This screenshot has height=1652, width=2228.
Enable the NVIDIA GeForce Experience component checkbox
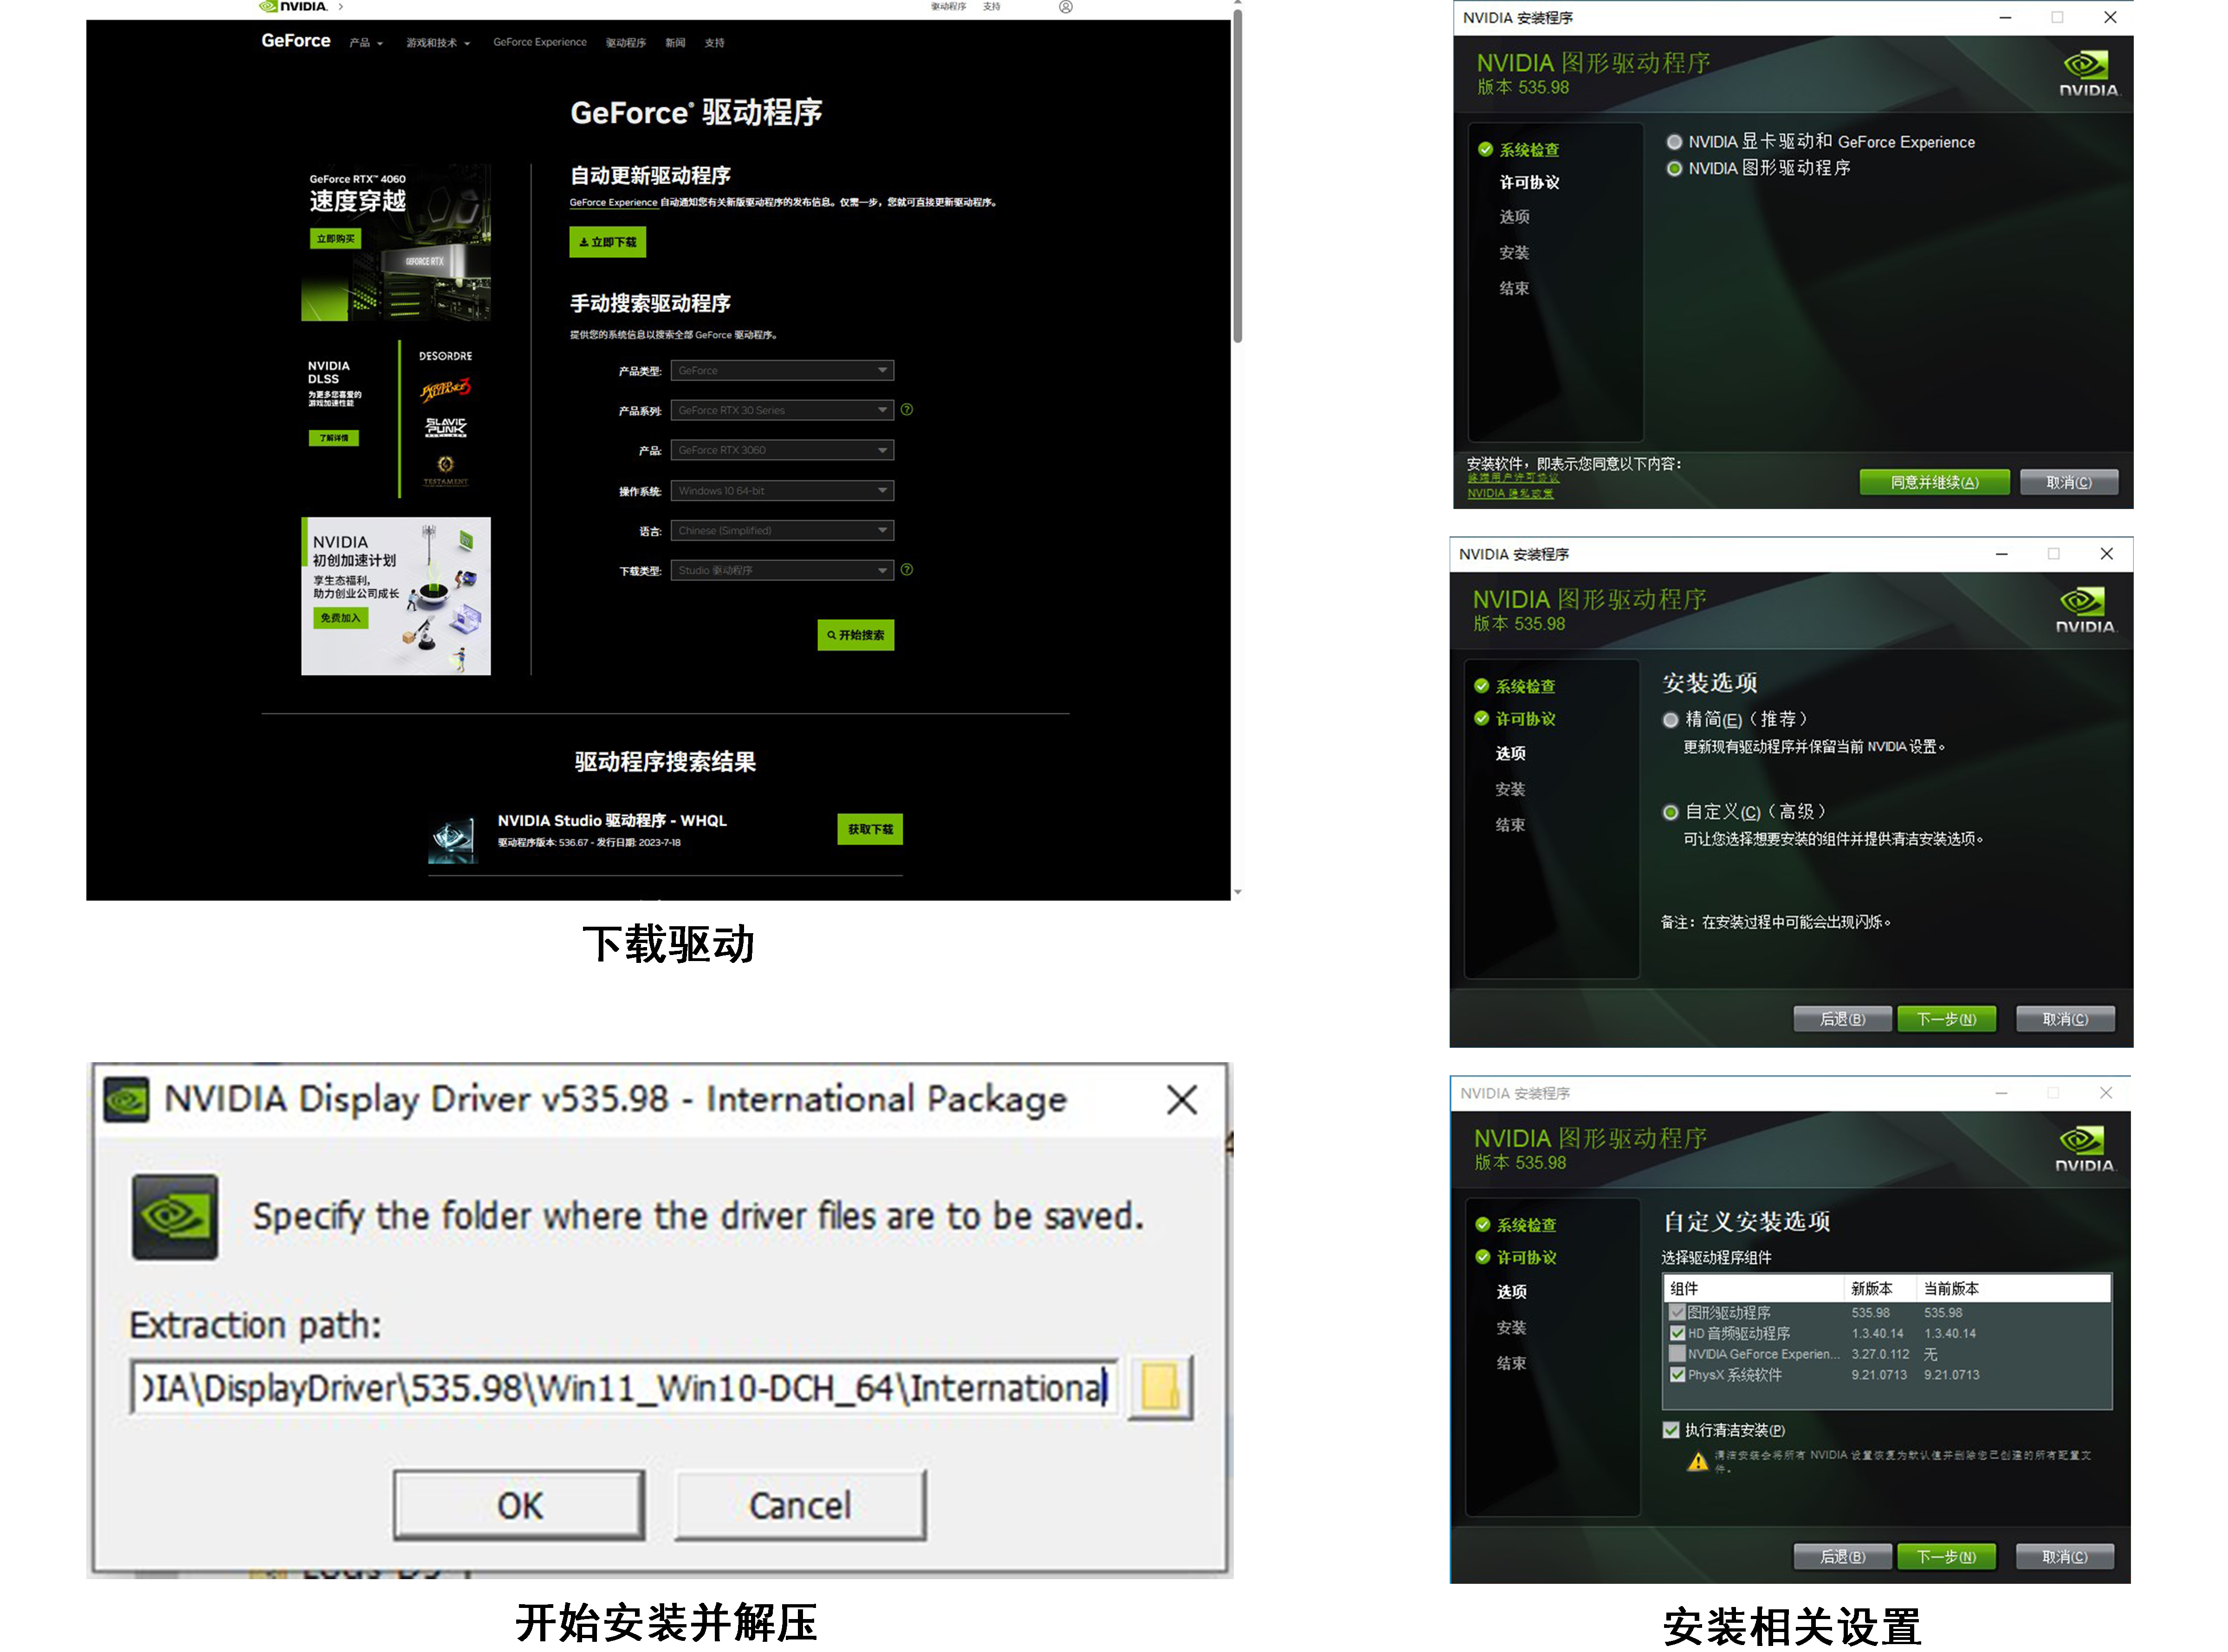1678,1354
